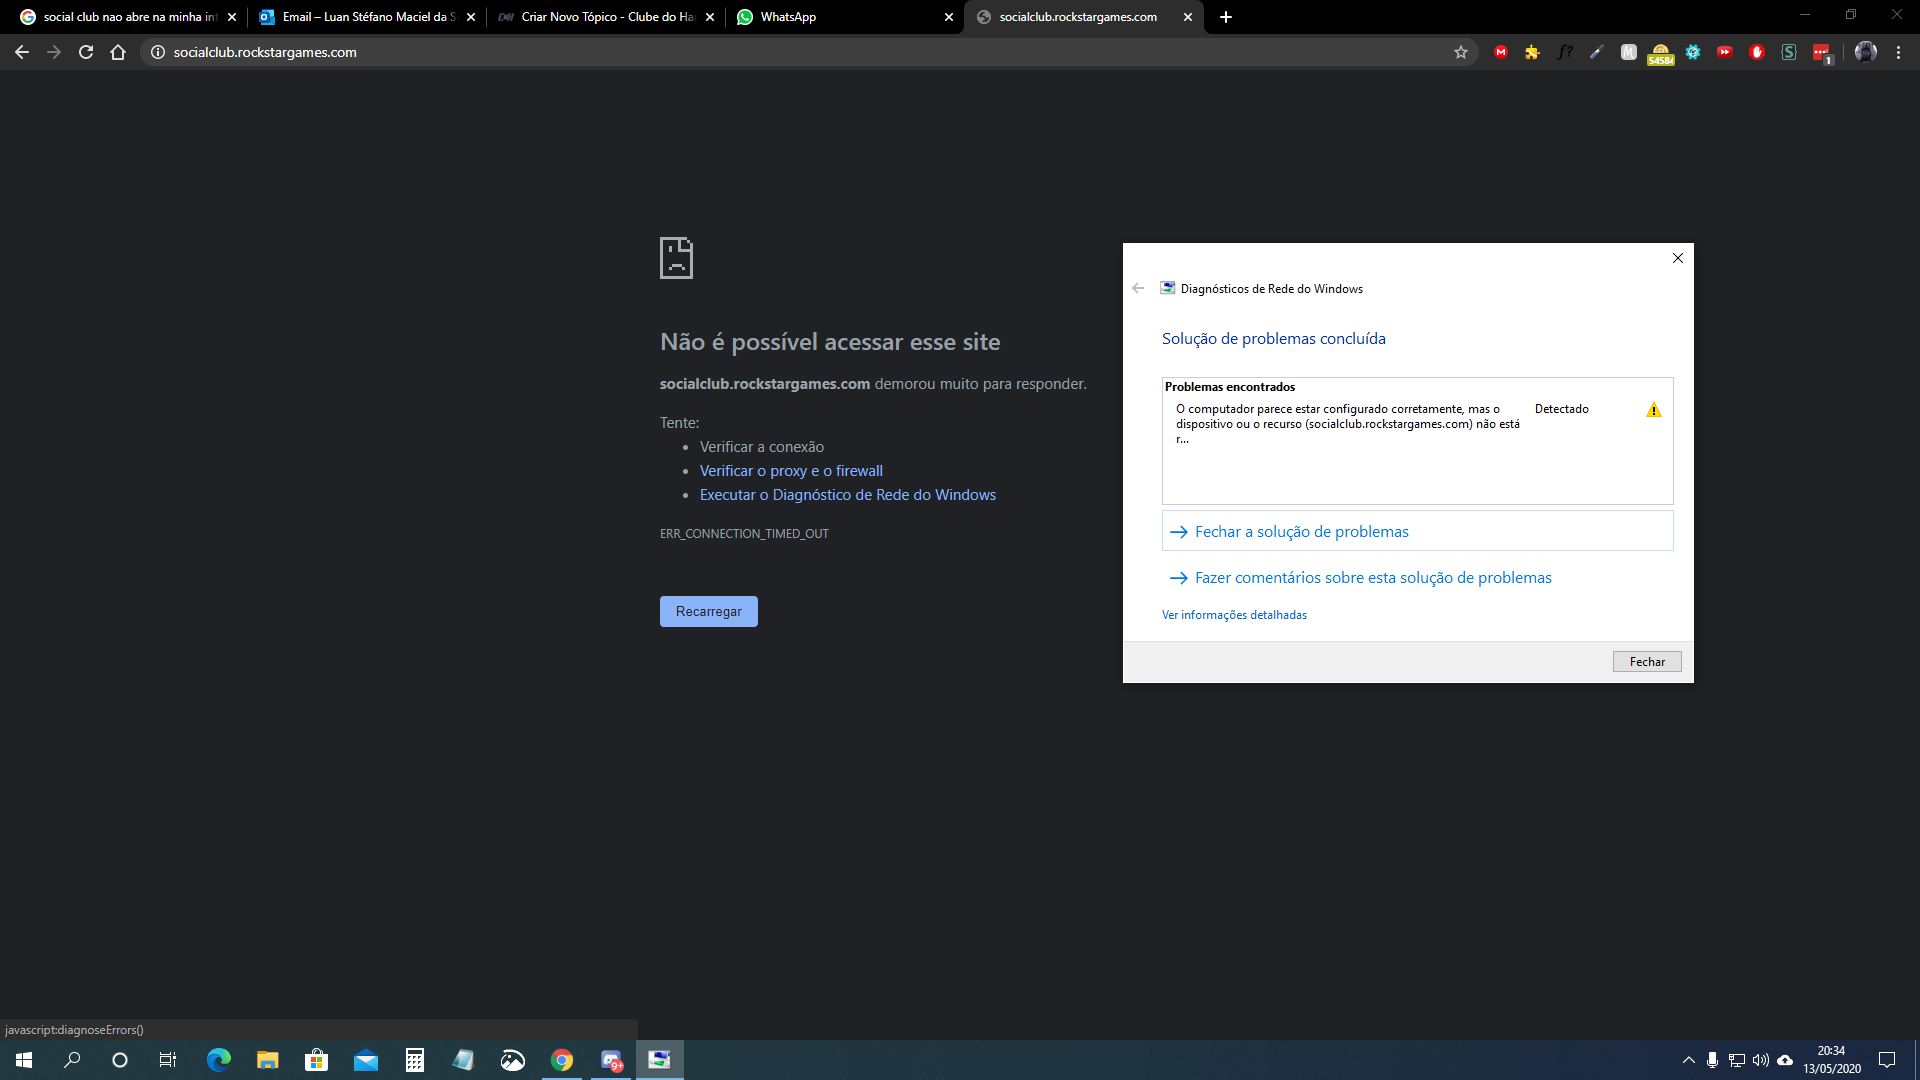
Task: Open the yellow puzzle piece extension
Action: click(x=1533, y=52)
